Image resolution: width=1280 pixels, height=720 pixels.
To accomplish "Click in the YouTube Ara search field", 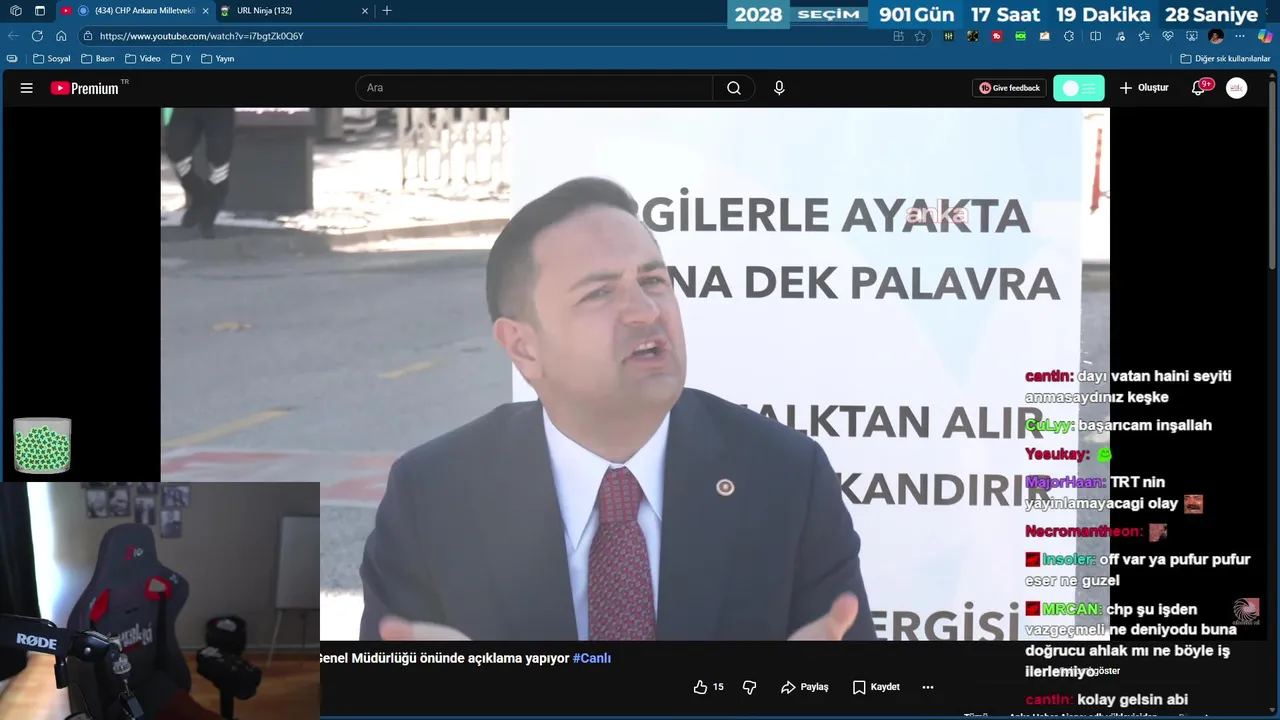I will [534, 88].
